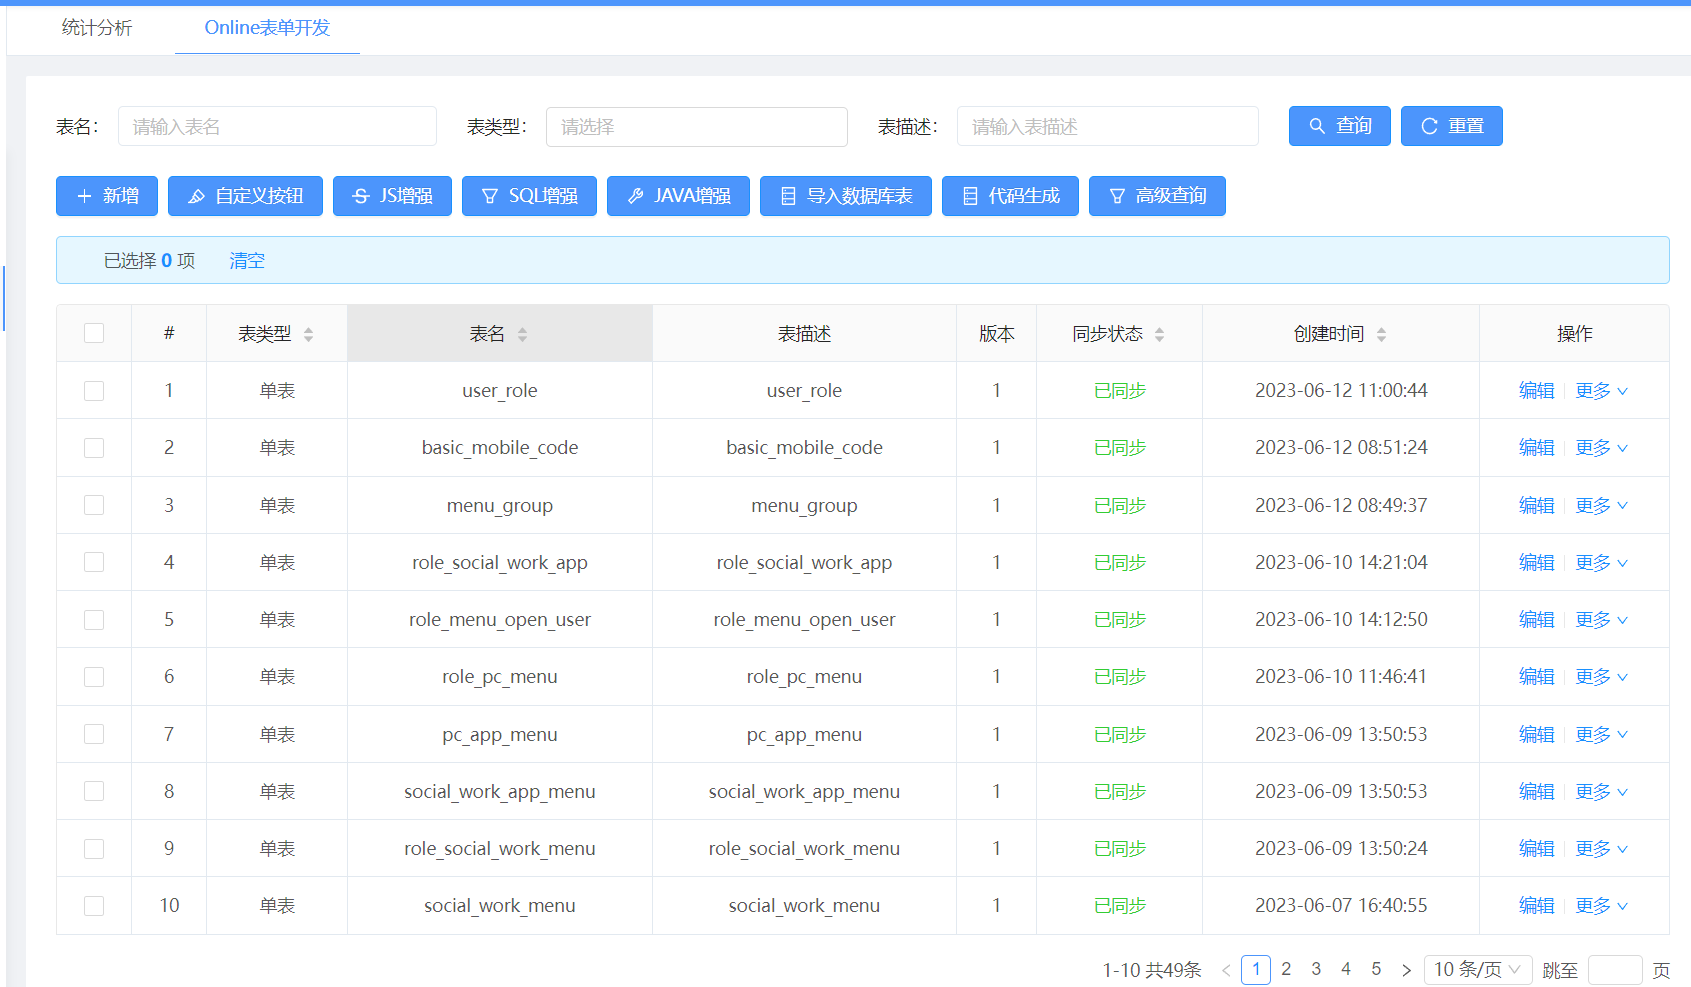1691x987 pixels.
Task: Check the role_pc_menu row checkbox
Action: [x=94, y=677]
